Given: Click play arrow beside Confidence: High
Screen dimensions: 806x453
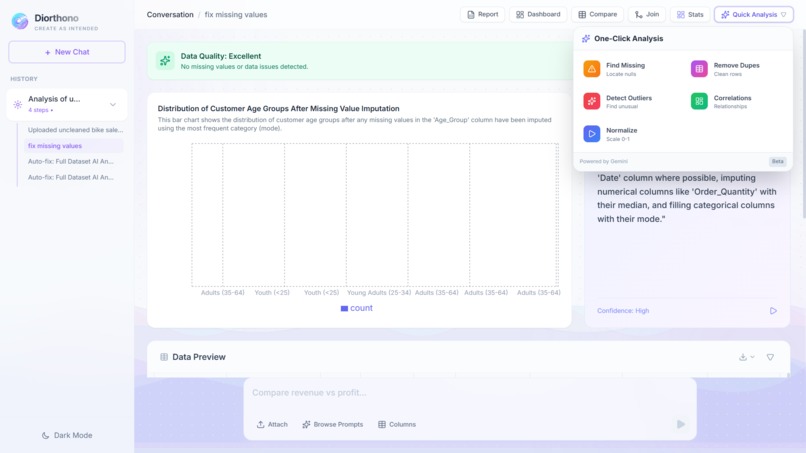Looking at the screenshot, I should pyautogui.click(x=773, y=311).
